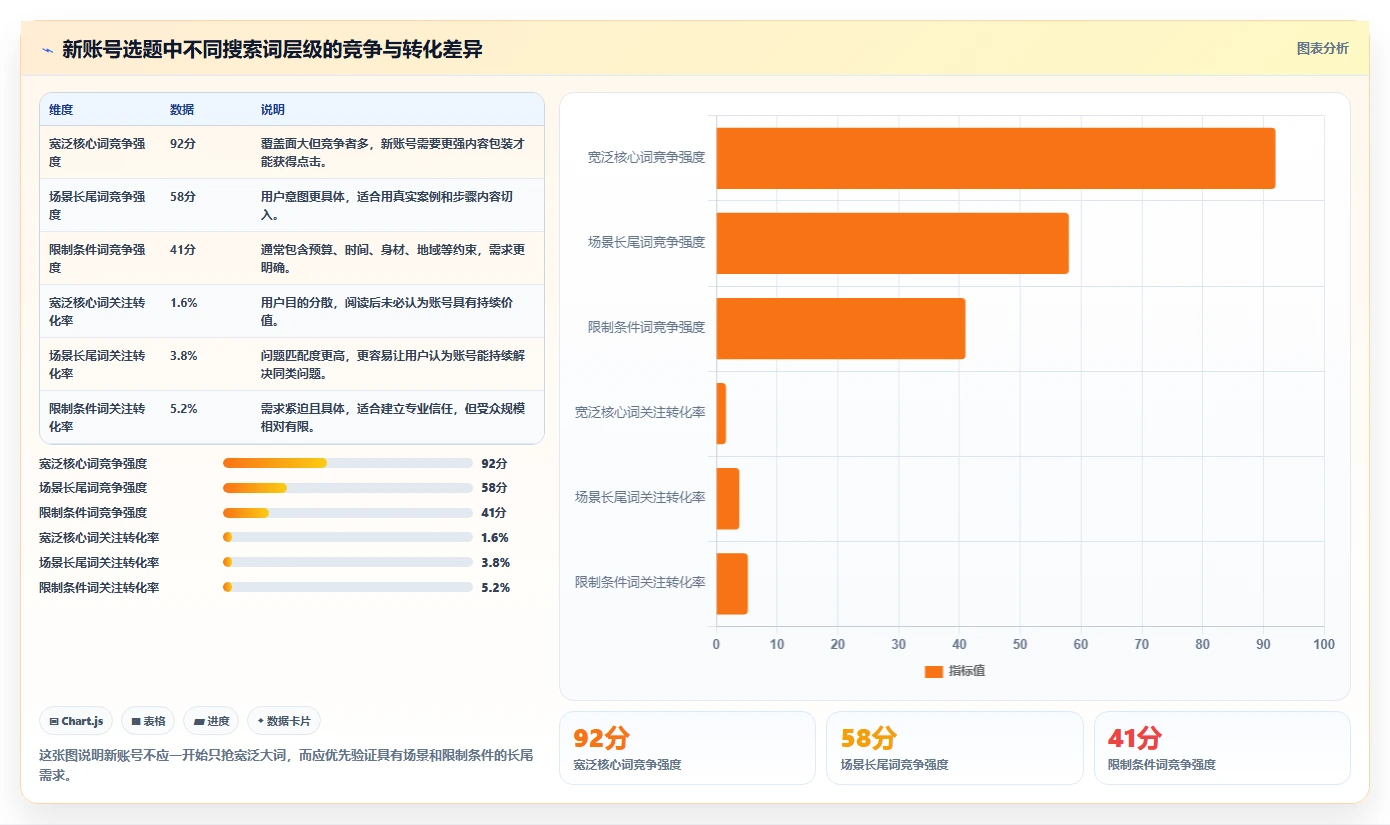
Task: Click the 3.8% value beside progress bar
Action: click(495, 563)
